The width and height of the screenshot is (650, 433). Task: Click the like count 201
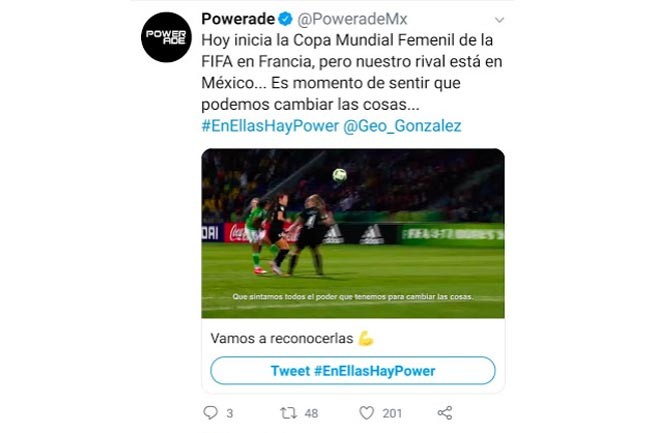392,414
